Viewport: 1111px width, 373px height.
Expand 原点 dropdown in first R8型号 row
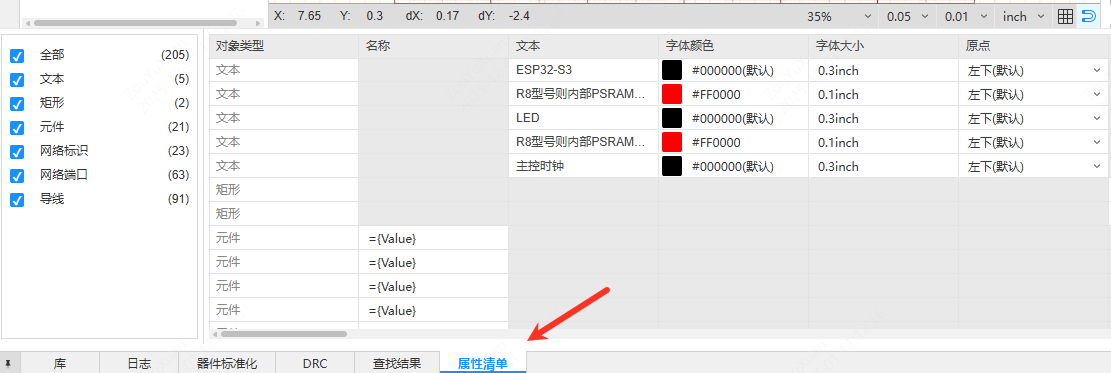coord(1097,94)
